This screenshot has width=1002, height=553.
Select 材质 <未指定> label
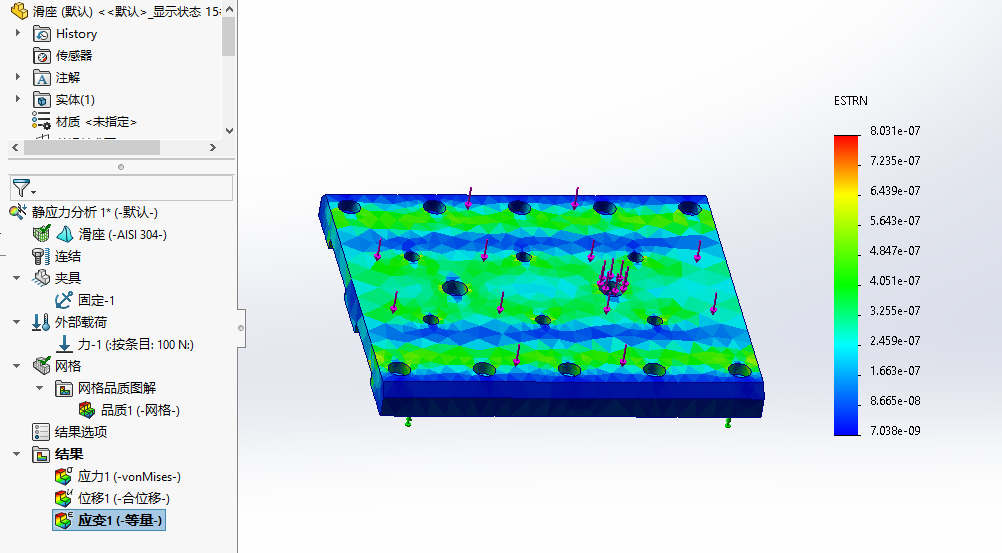[96, 121]
